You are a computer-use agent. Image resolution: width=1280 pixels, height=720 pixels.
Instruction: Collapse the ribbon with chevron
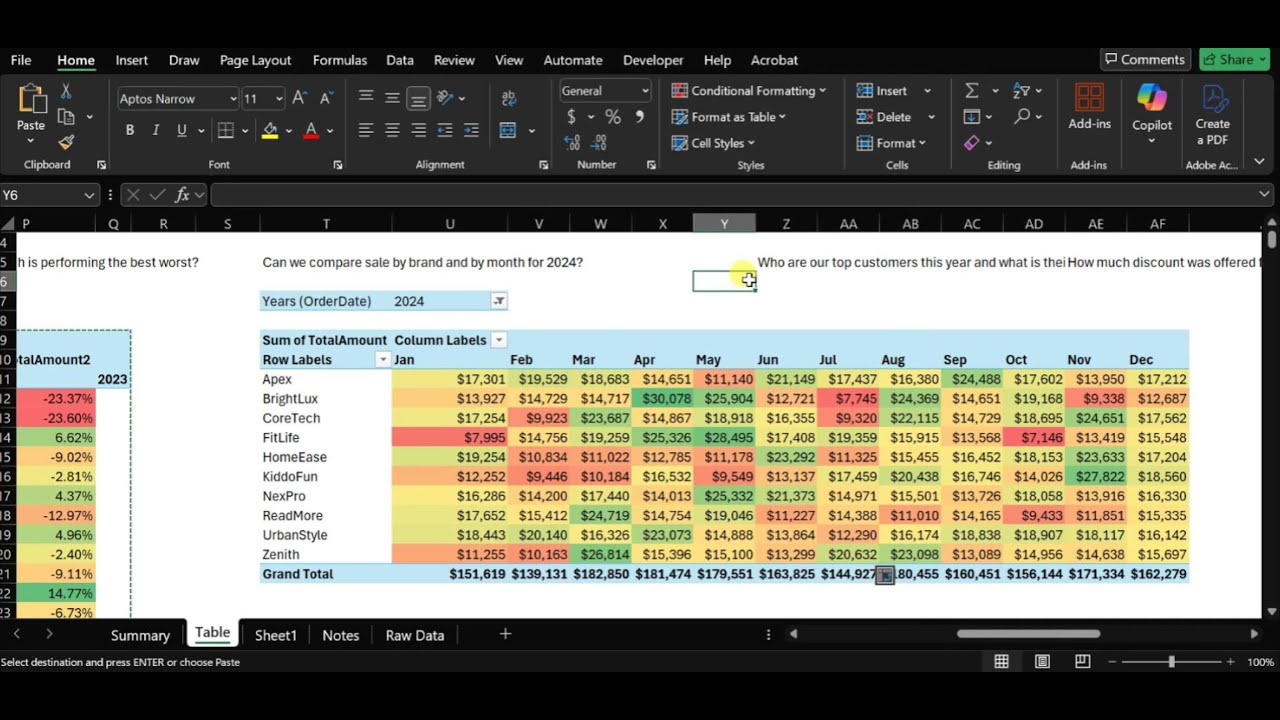[1259, 162]
